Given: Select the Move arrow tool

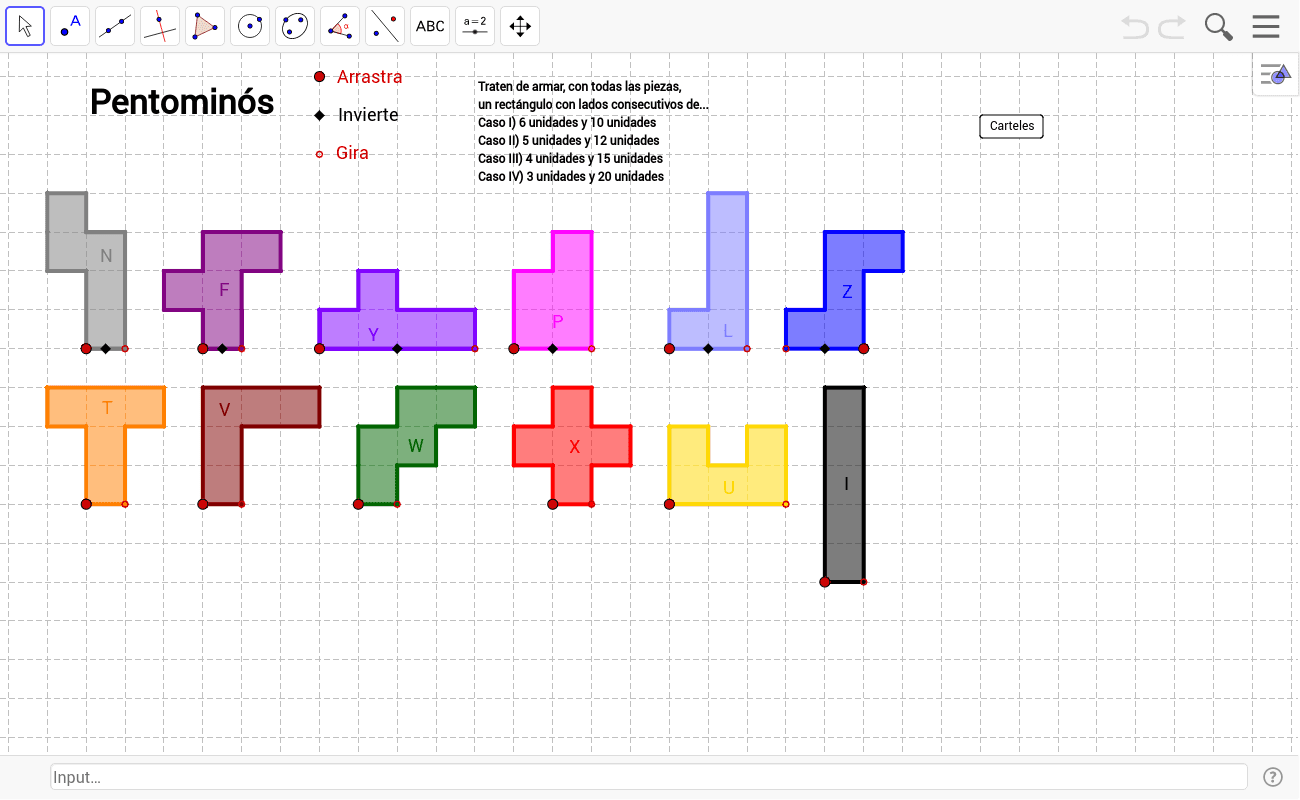Looking at the screenshot, I should [x=25, y=26].
